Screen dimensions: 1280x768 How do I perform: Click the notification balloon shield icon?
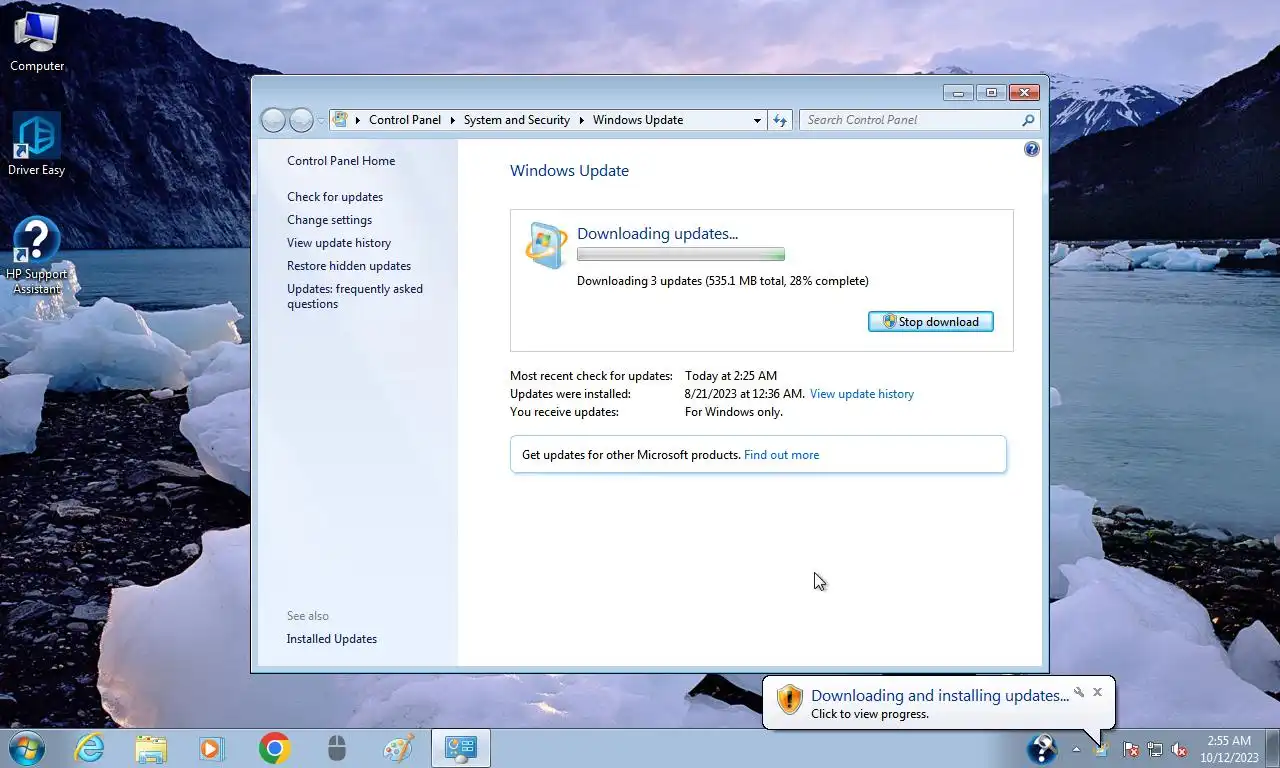click(790, 699)
